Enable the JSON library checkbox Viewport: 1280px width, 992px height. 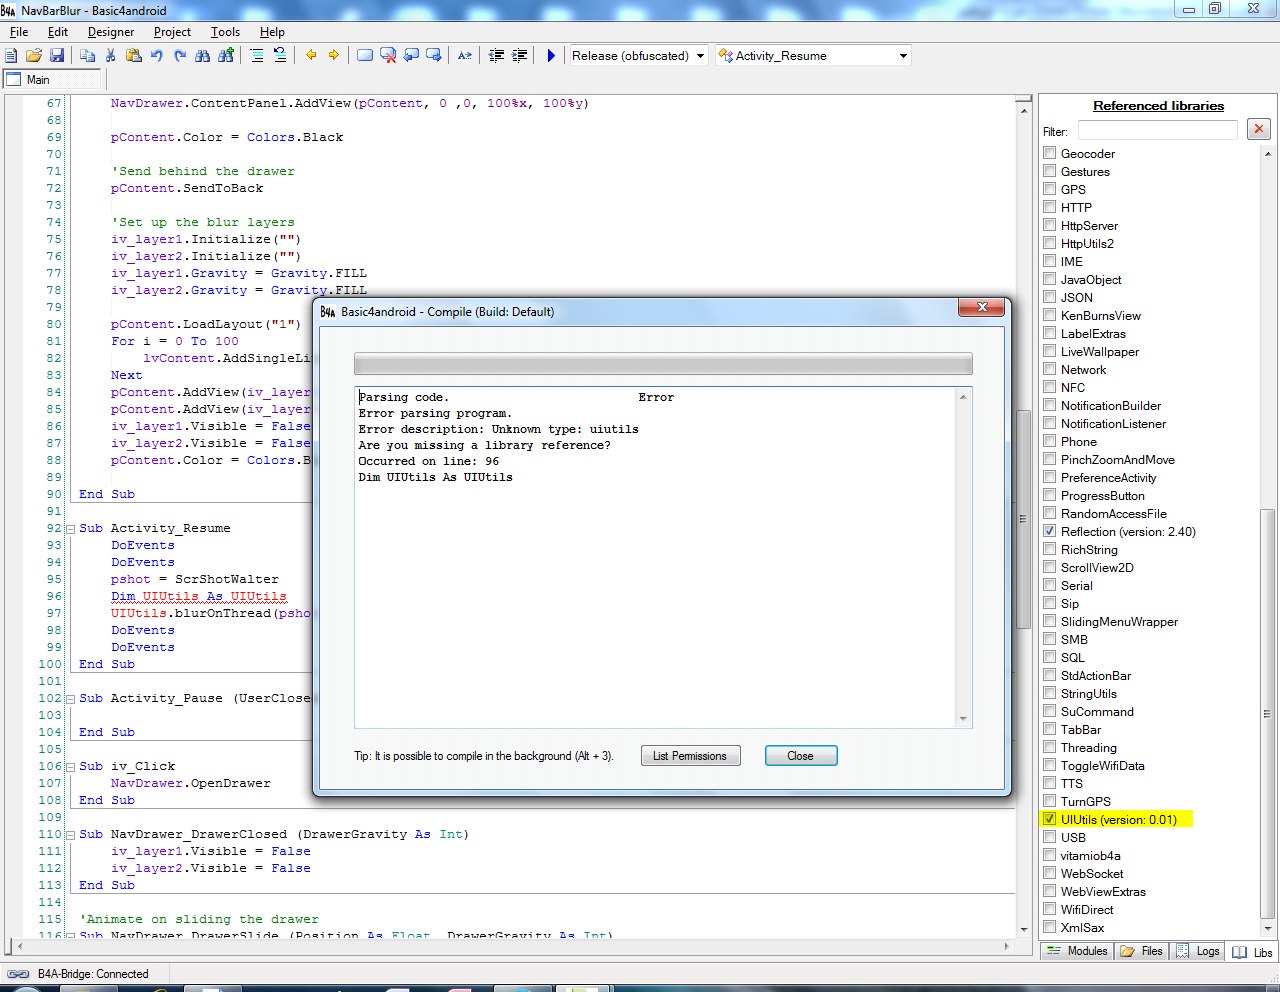[1050, 297]
